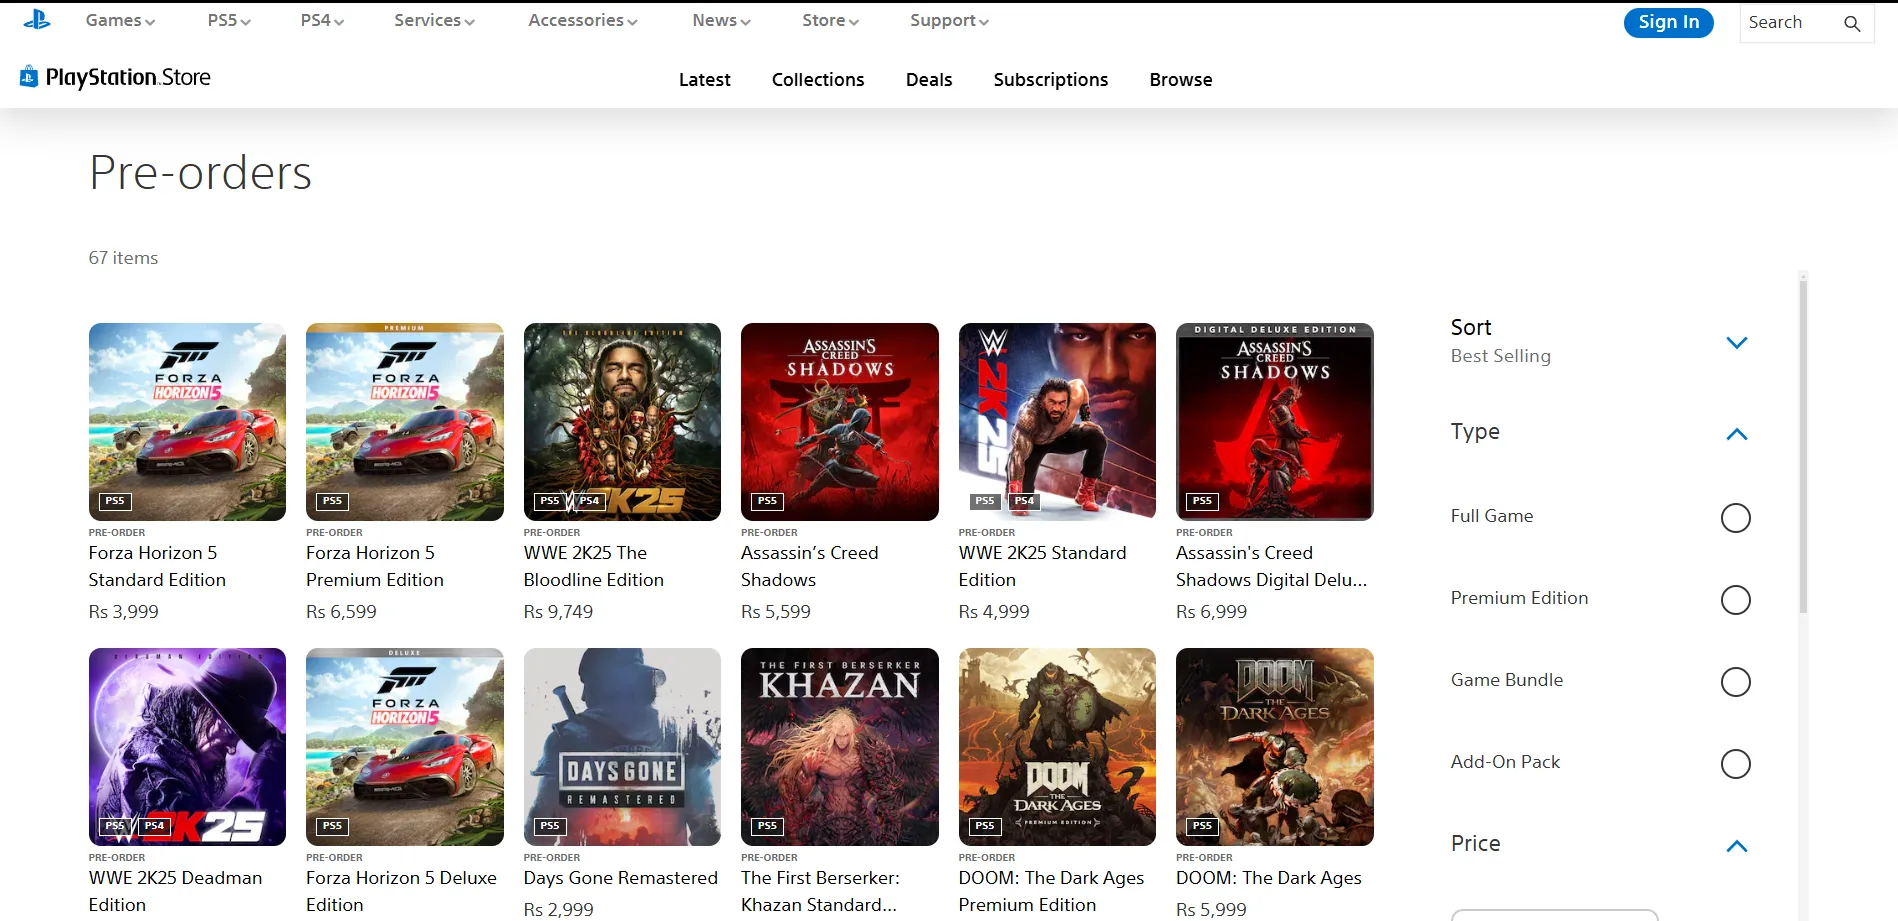This screenshot has height=921, width=1898.
Task: Select Add-On Pack type filter
Action: coord(1735,764)
